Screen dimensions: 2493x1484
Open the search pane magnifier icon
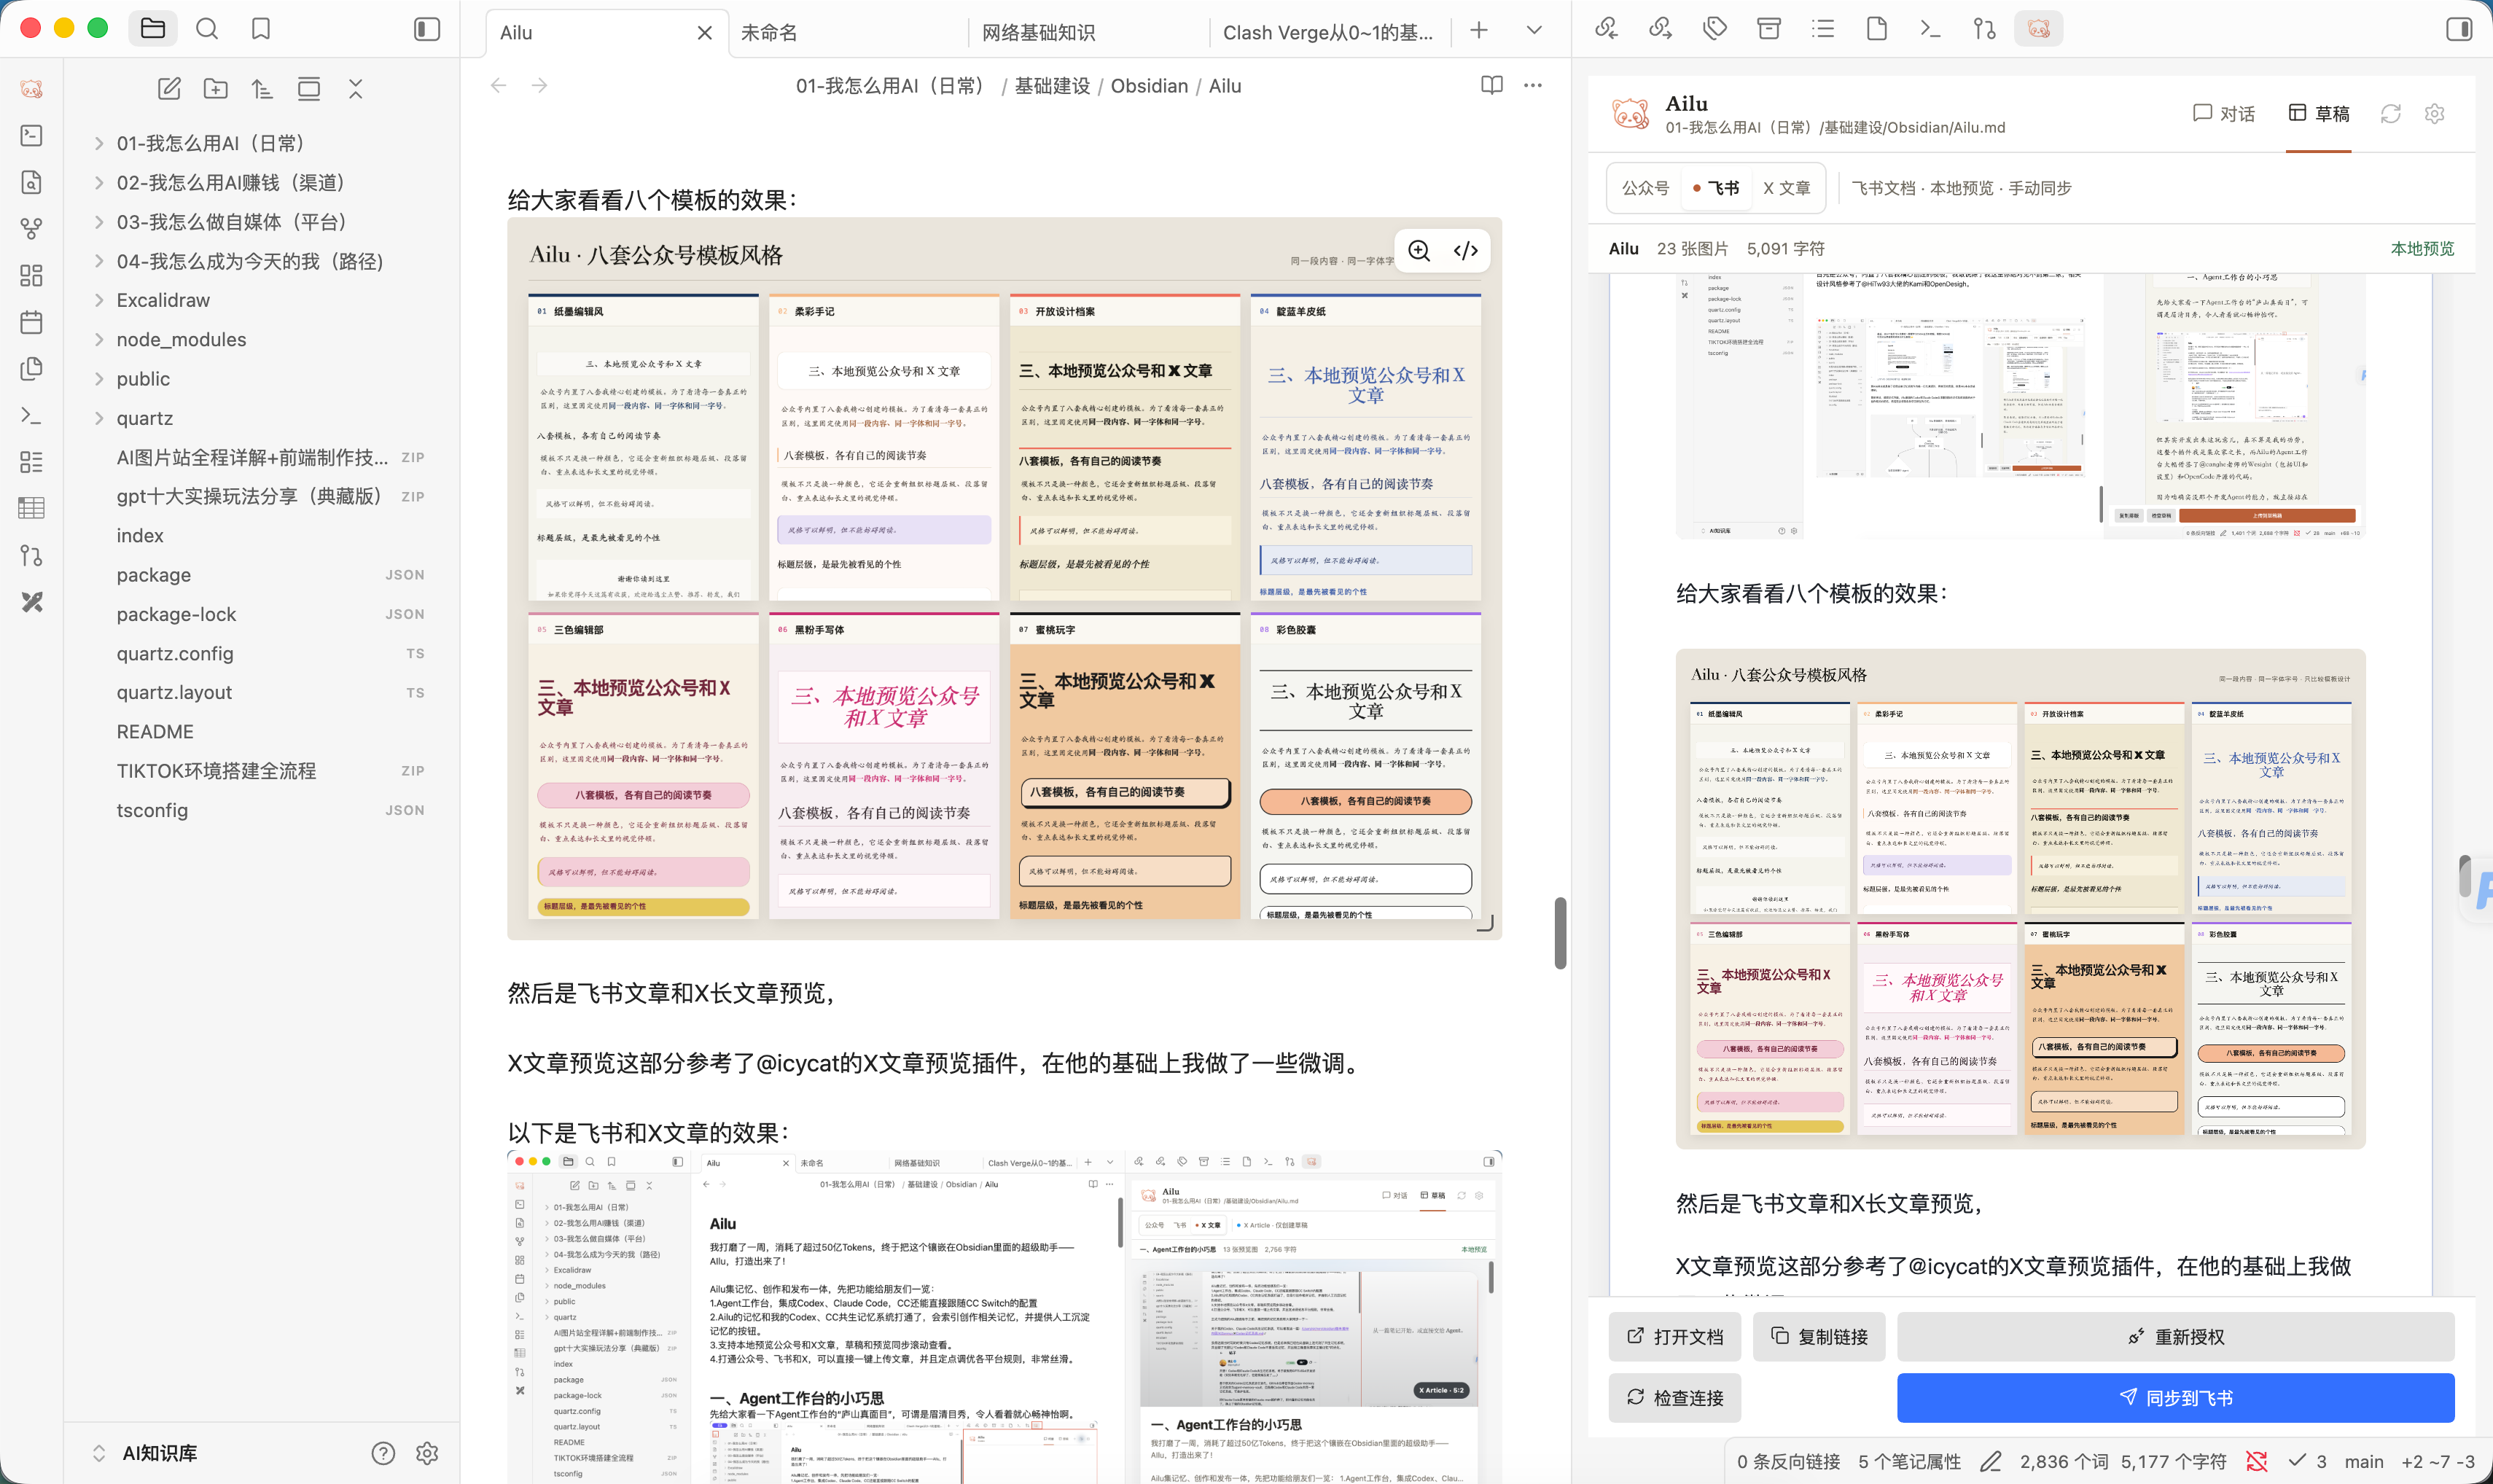(207, 29)
